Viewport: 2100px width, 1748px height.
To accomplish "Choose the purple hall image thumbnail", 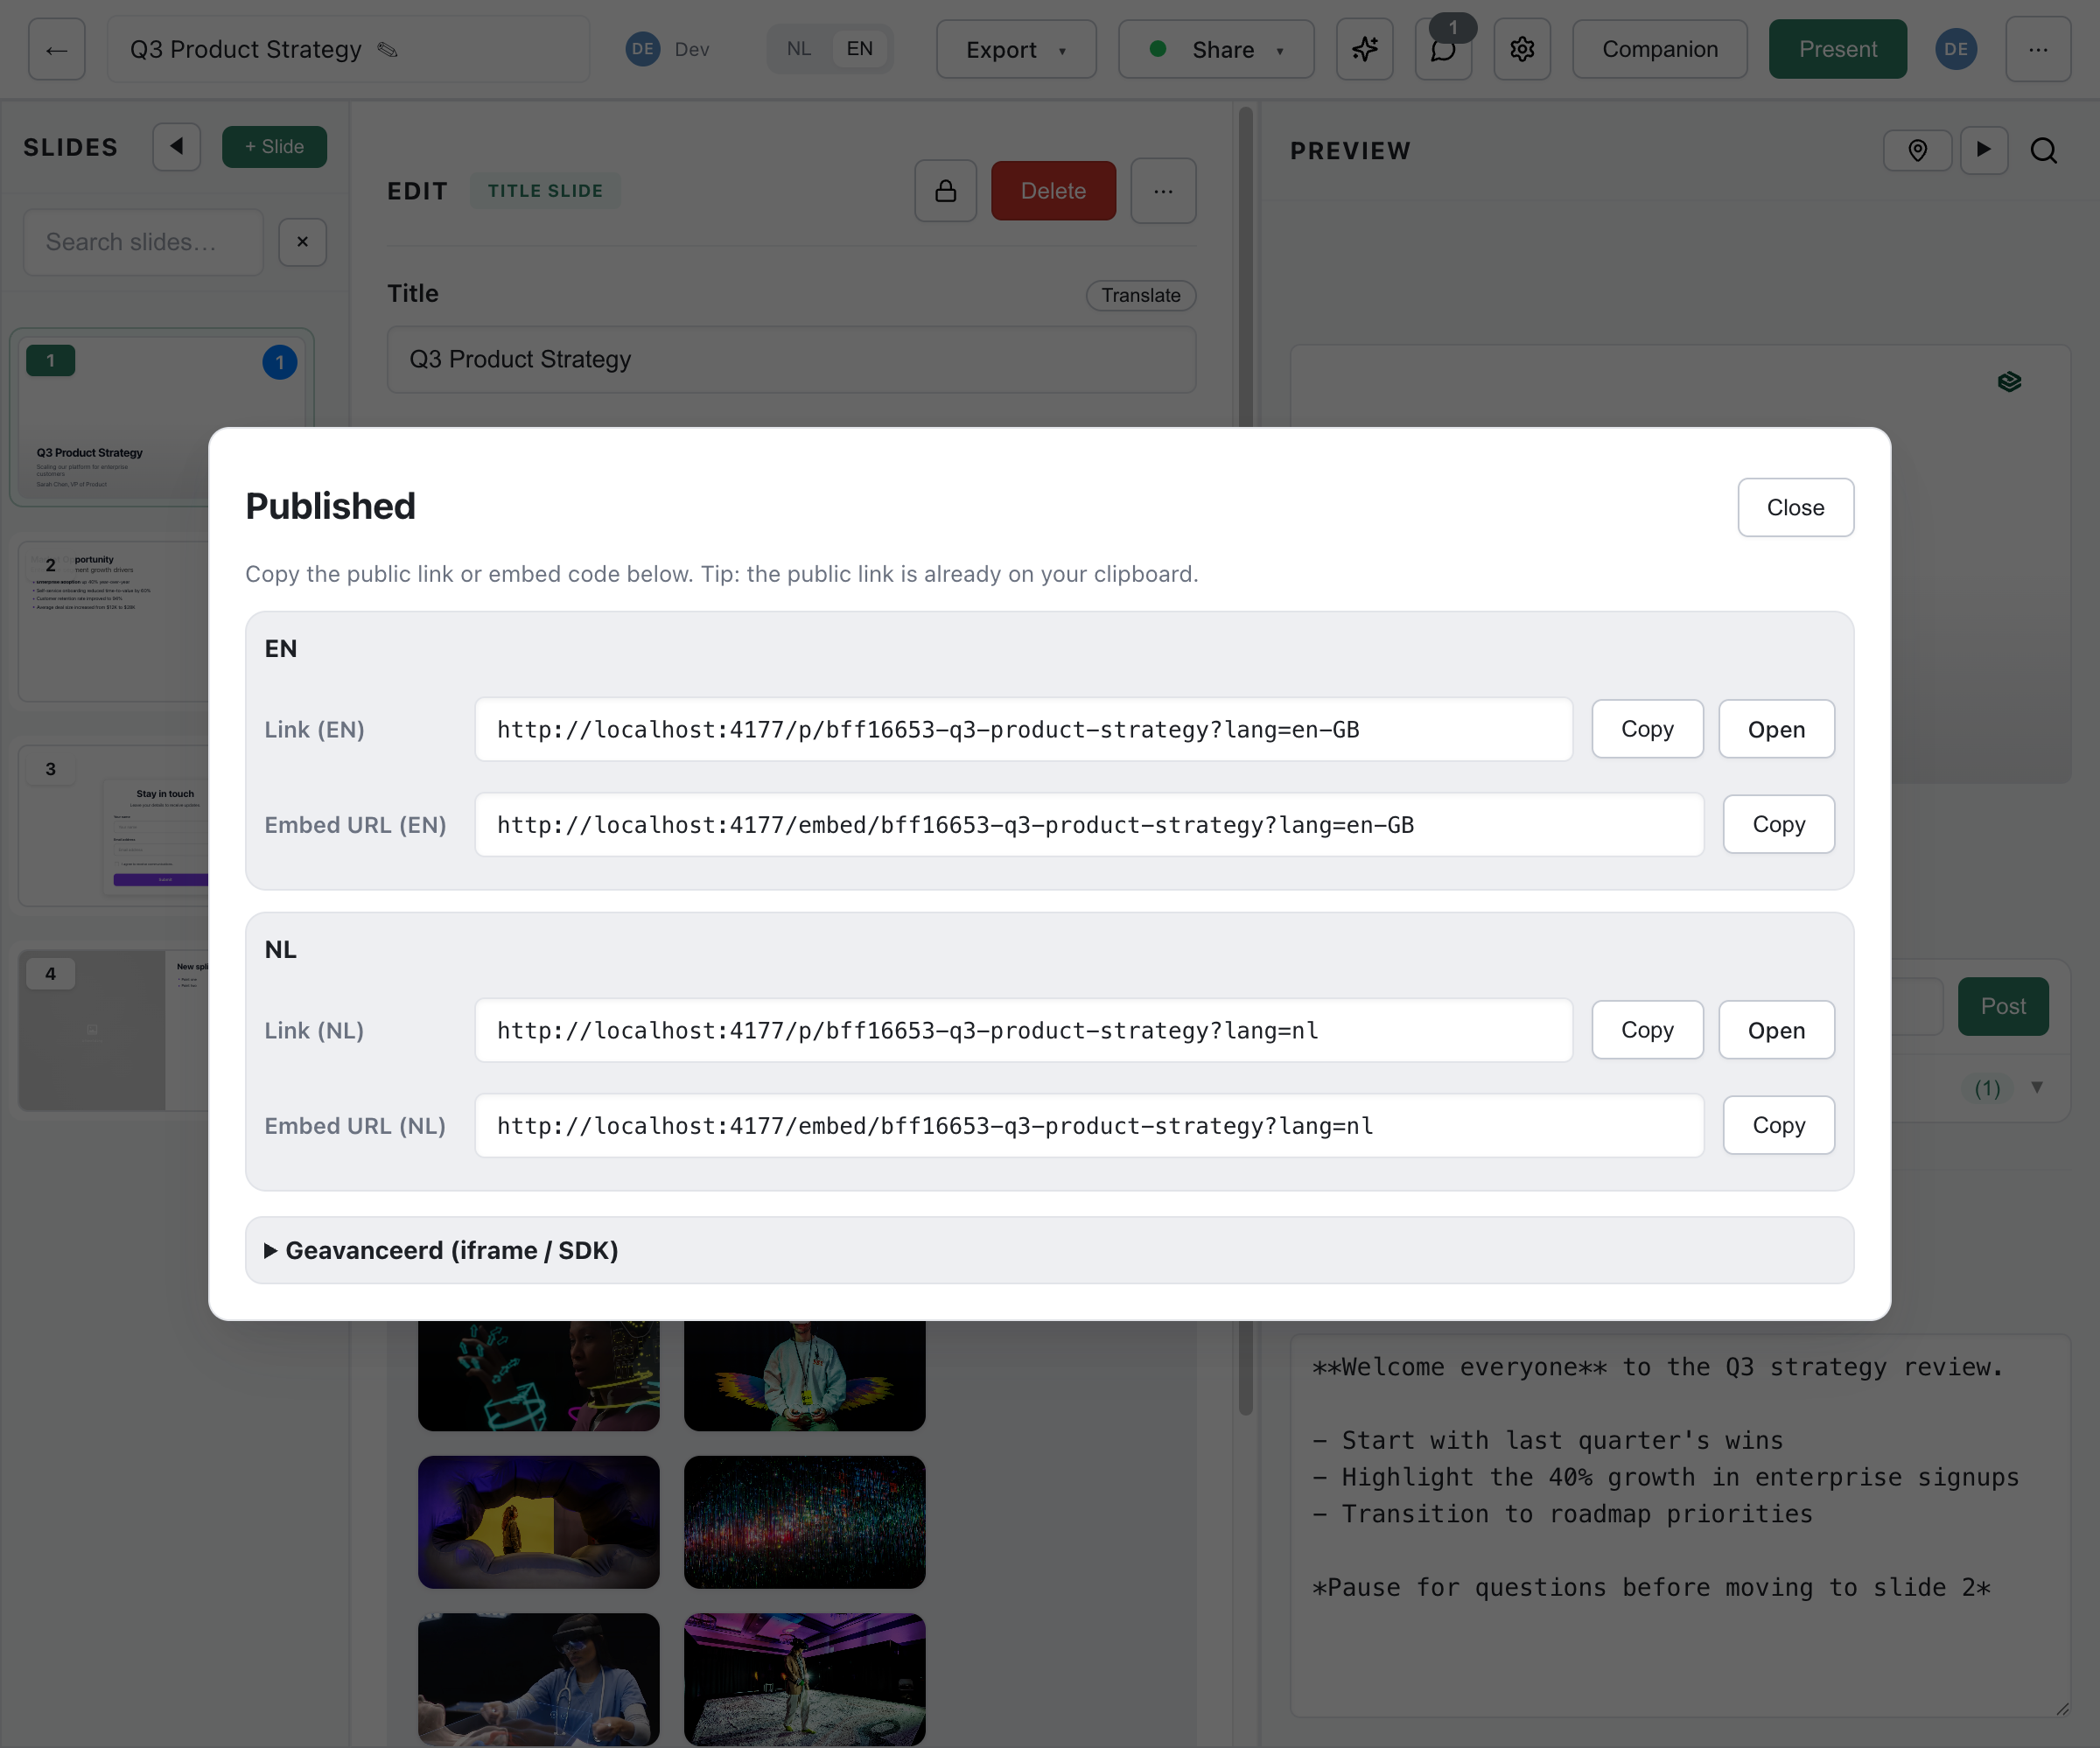I will pos(805,1679).
